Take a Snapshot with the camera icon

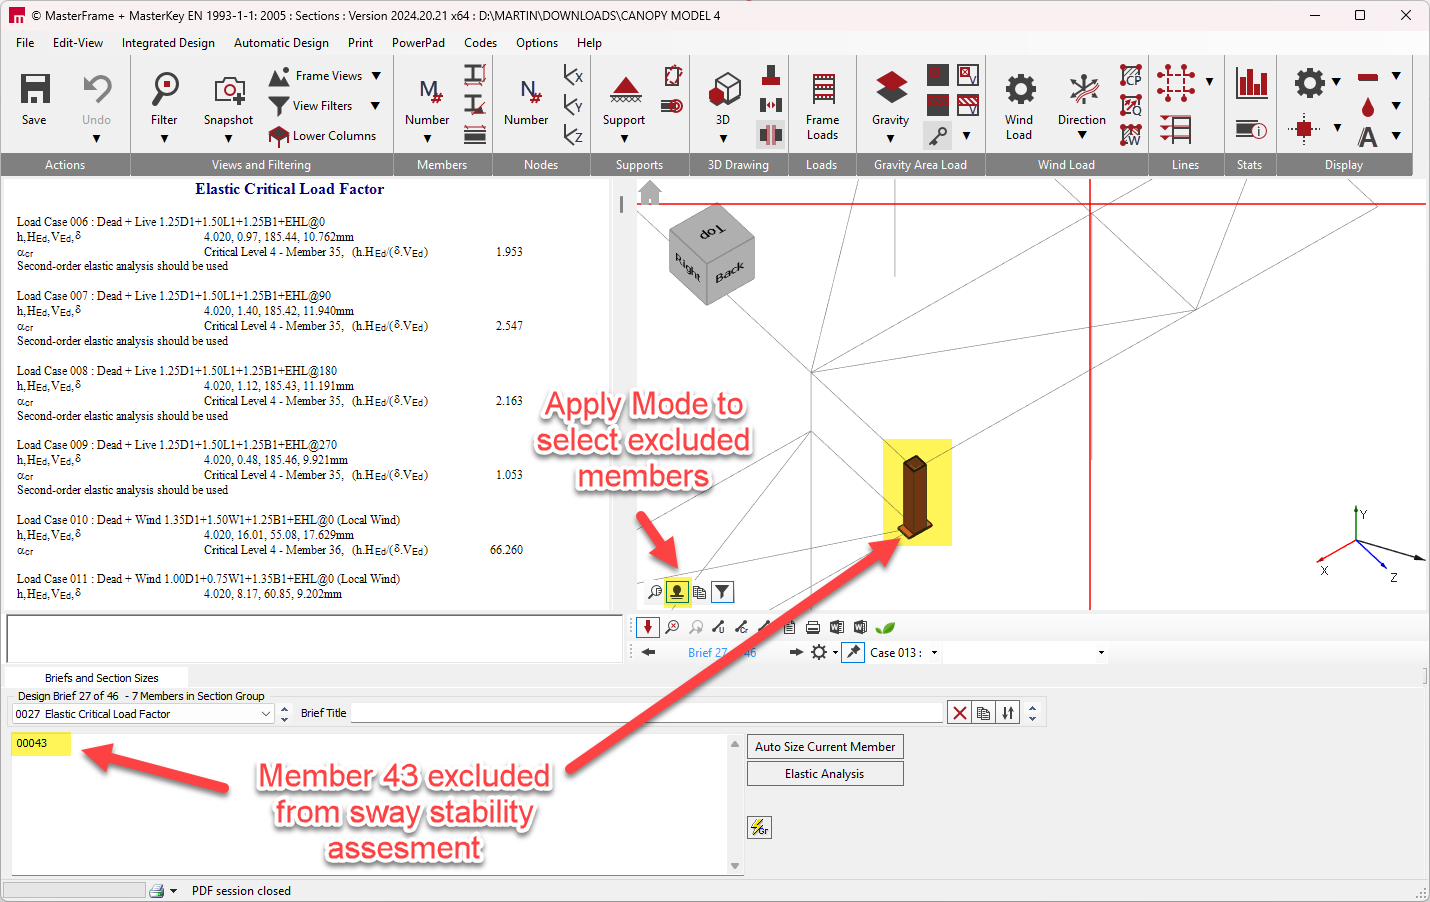tap(229, 90)
